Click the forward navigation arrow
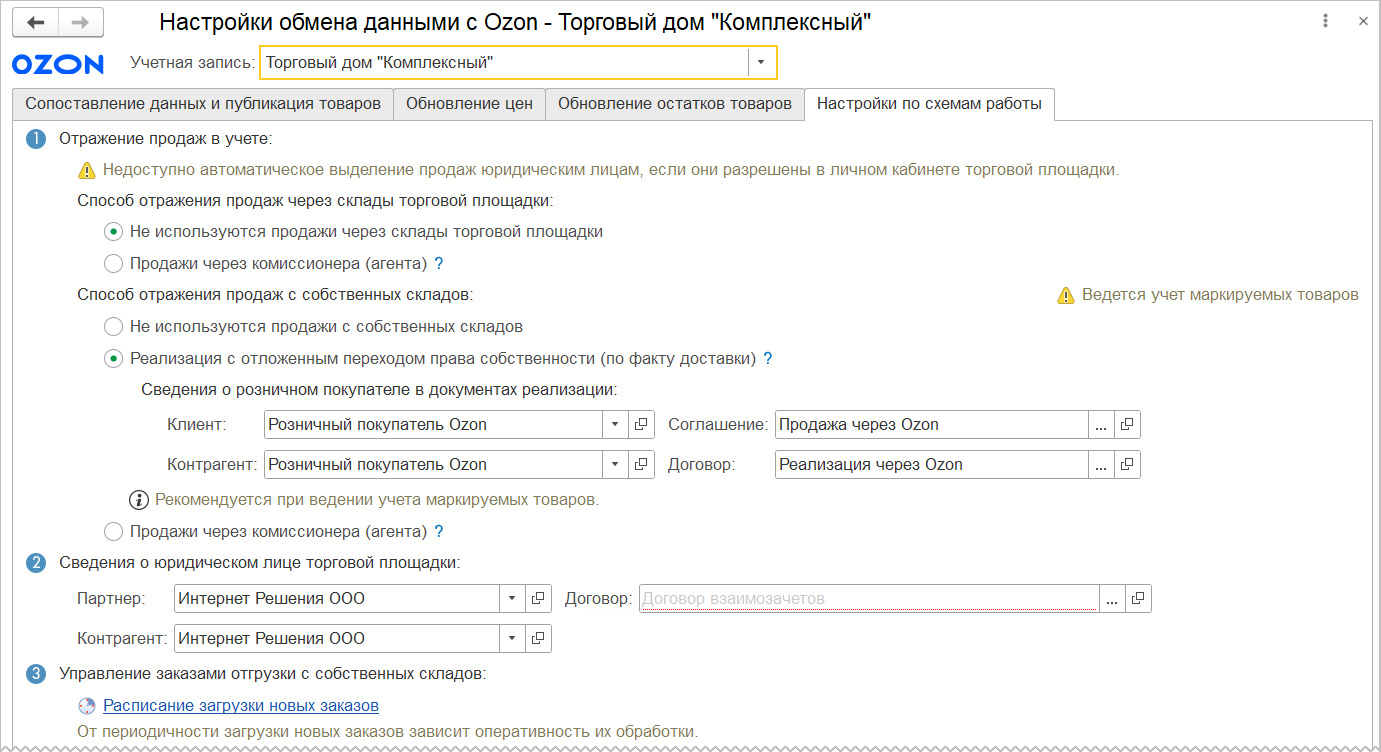 point(81,22)
